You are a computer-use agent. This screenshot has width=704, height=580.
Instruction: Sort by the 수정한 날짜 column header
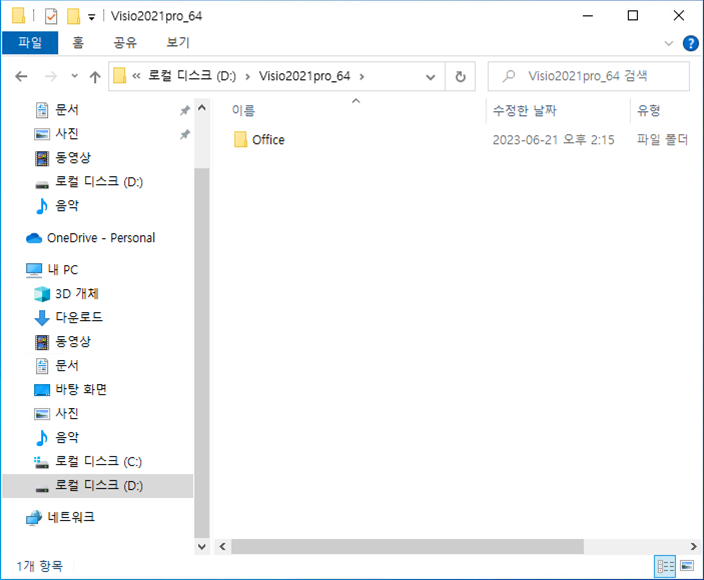coord(524,110)
